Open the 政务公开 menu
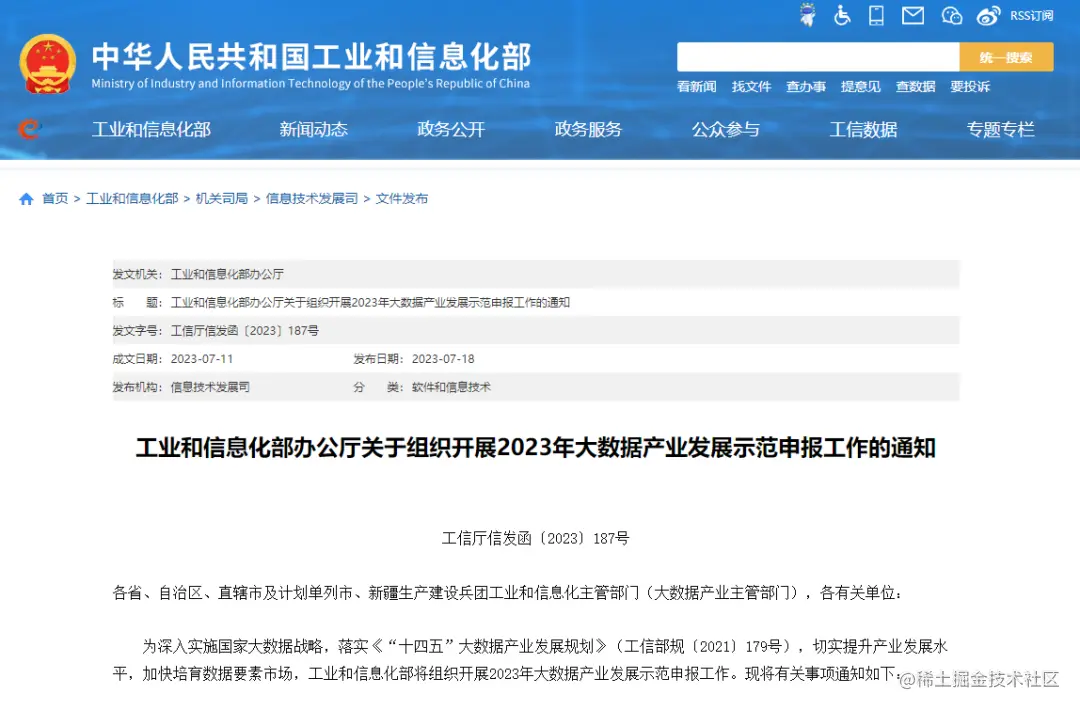The height and width of the screenshot is (710, 1080). coord(451,129)
